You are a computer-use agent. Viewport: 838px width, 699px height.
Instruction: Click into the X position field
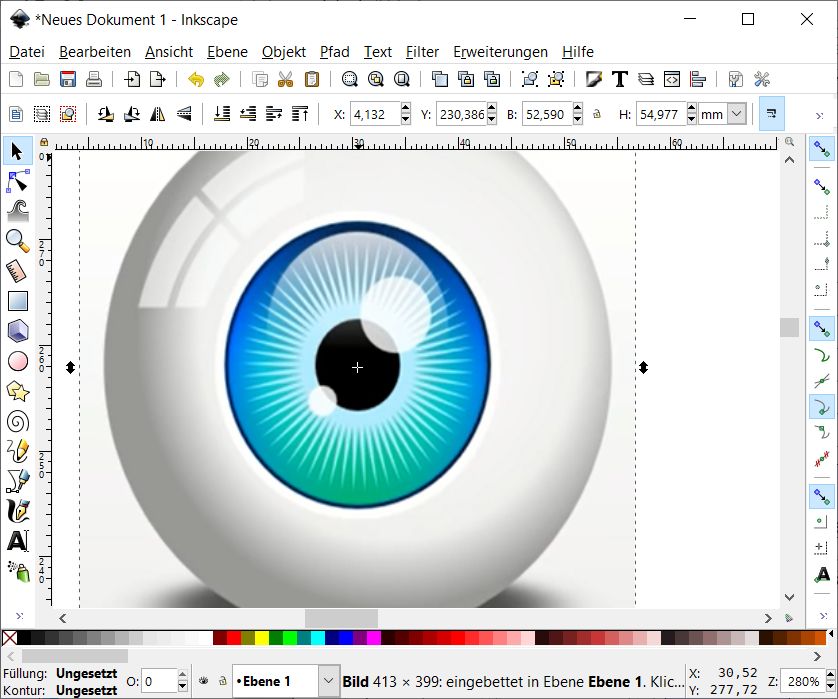pos(374,115)
